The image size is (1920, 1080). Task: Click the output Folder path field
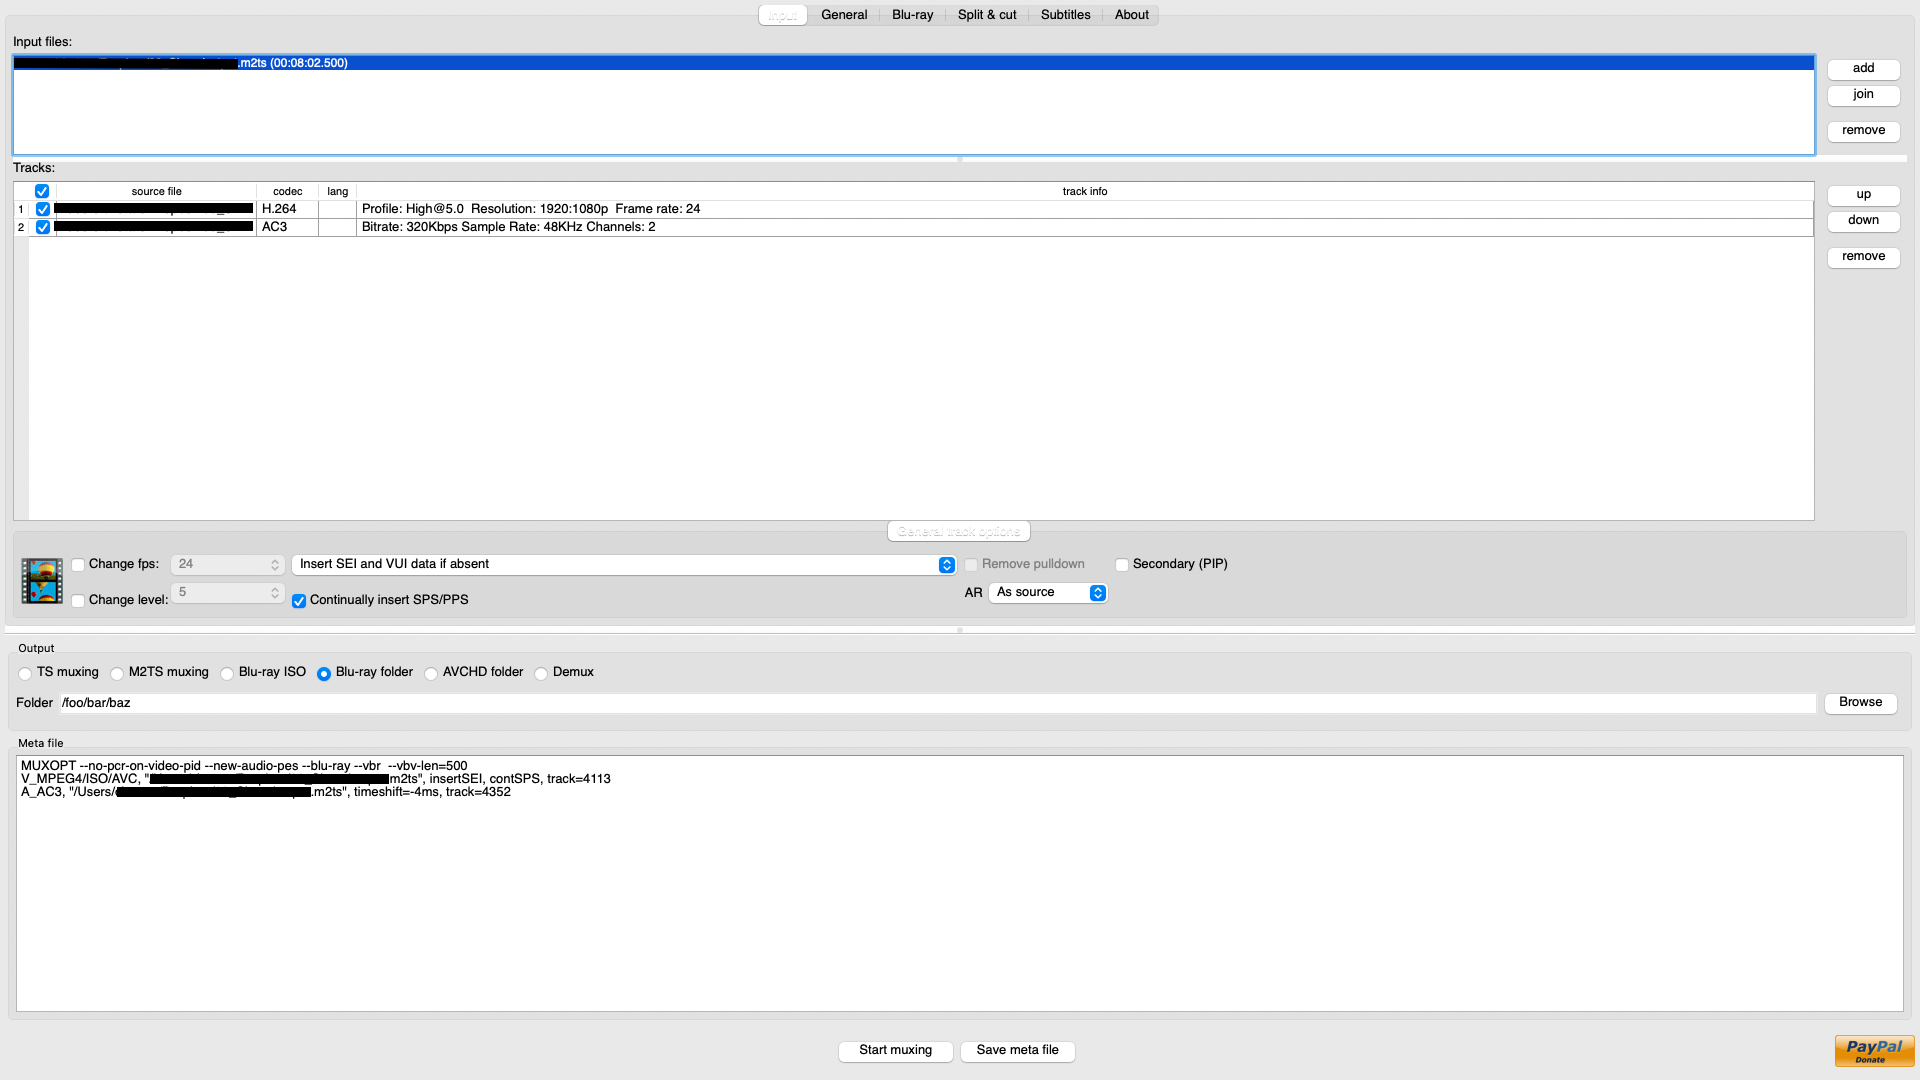coord(936,703)
